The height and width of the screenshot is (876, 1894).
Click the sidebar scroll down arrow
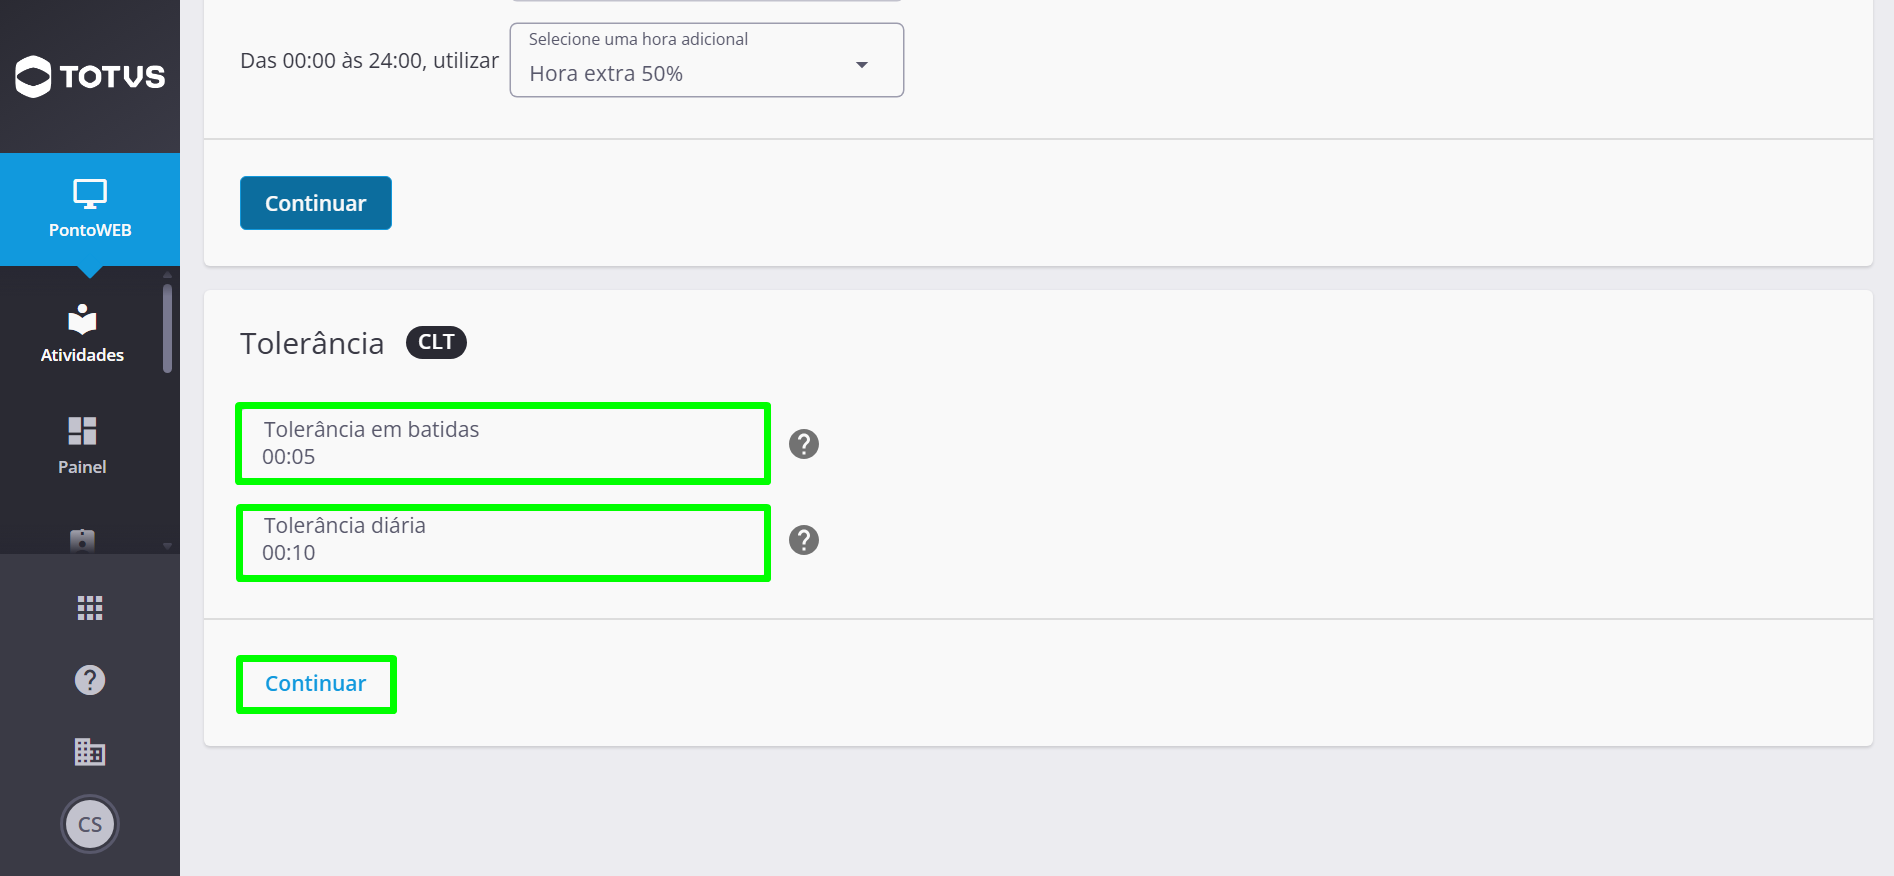pos(167,546)
